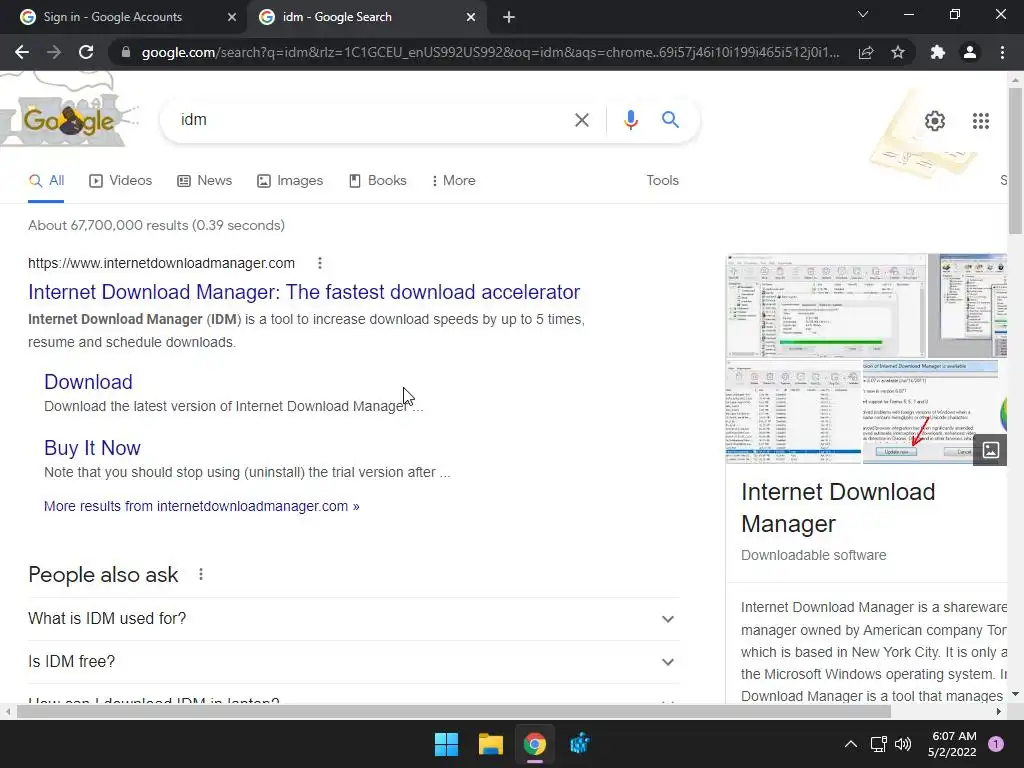Open Internet Download Manager fastest accelerator link

(x=304, y=292)
